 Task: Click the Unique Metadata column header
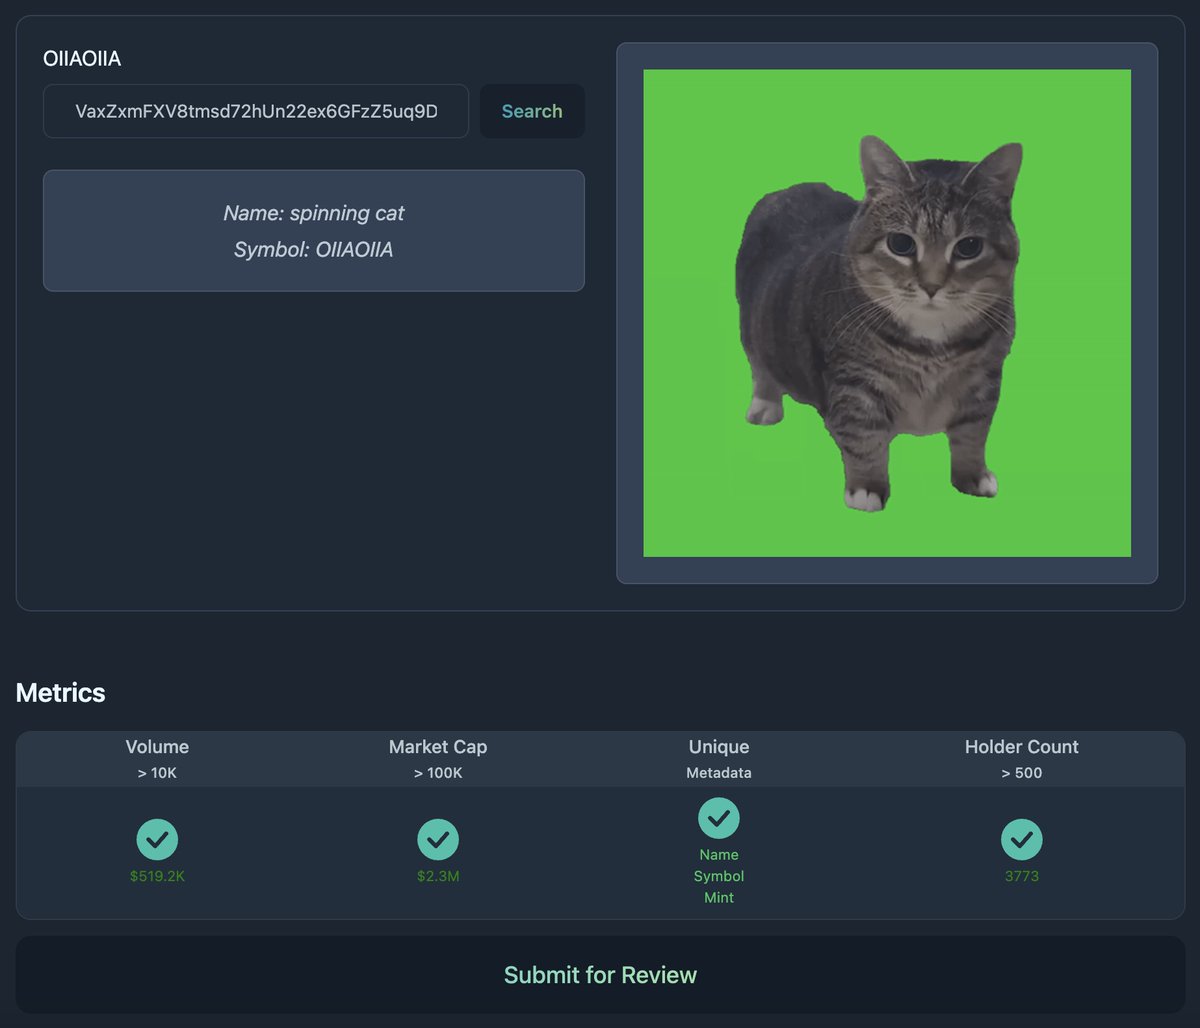point(719,758)
